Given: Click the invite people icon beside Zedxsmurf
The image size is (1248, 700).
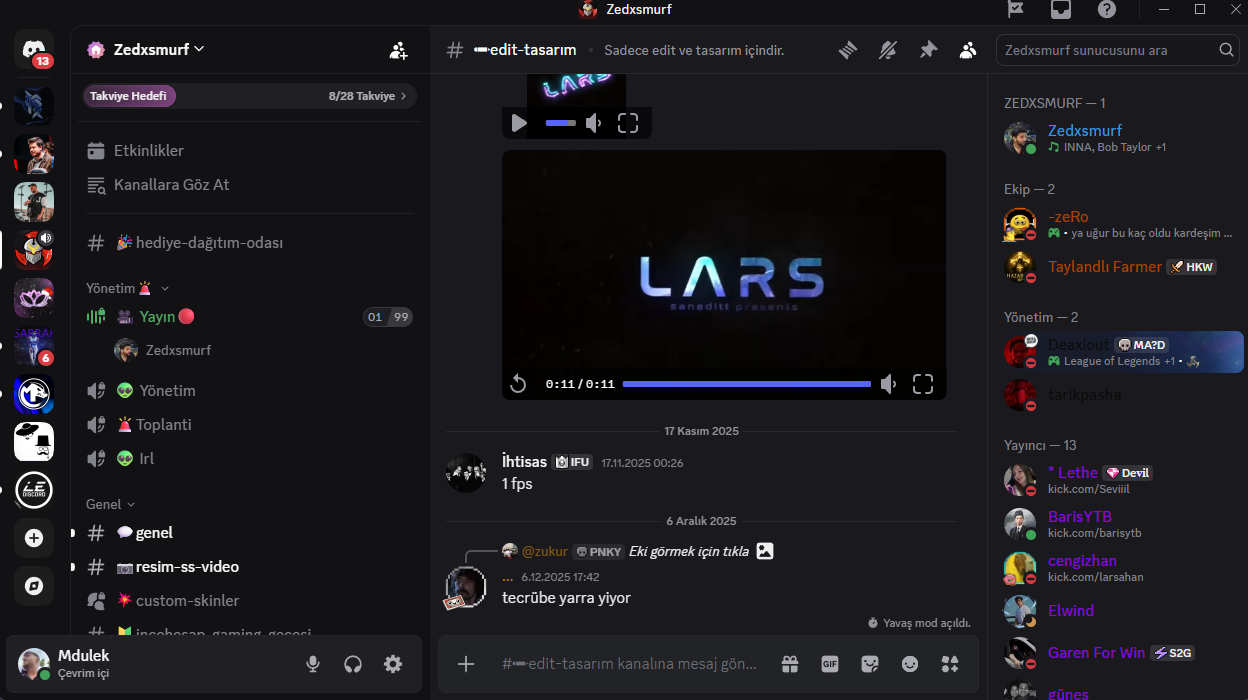Looking at the screenshot, I should pos(398,50).
